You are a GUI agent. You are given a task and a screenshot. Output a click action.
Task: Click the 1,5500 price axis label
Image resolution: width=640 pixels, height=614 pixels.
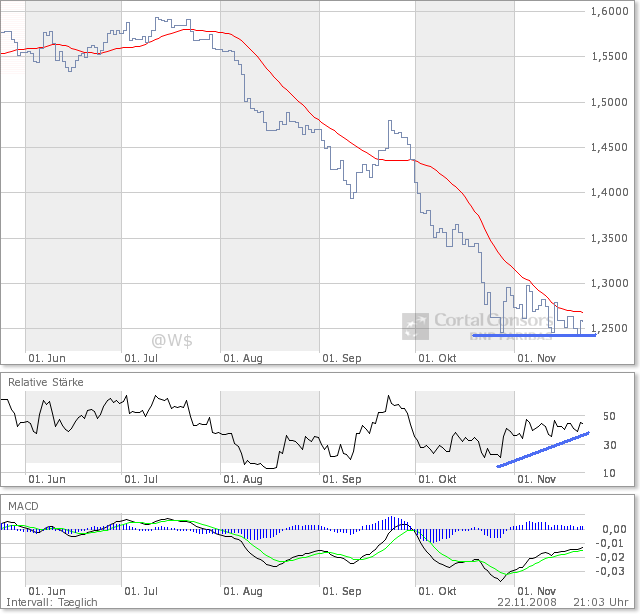[609, 56]
